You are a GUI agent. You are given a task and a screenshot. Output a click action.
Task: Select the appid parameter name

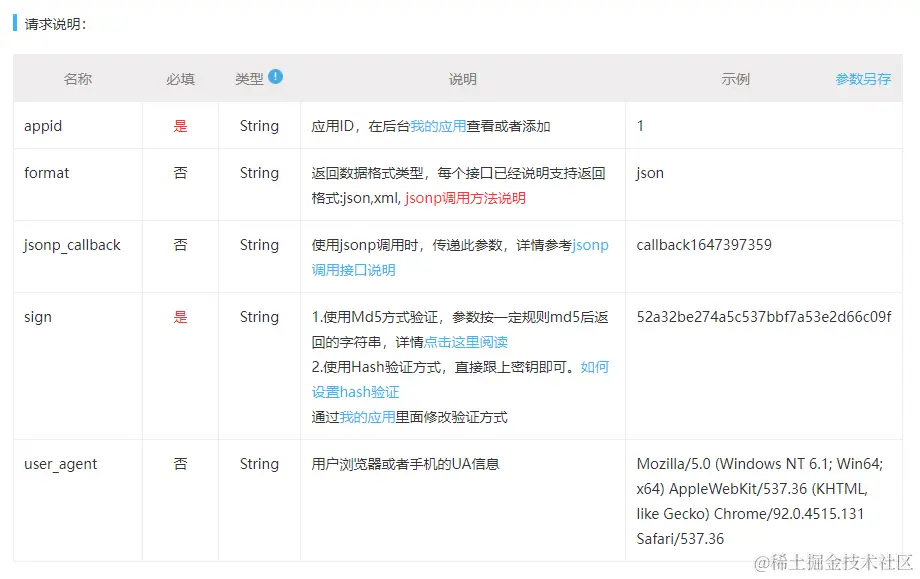tap(43, 126)
